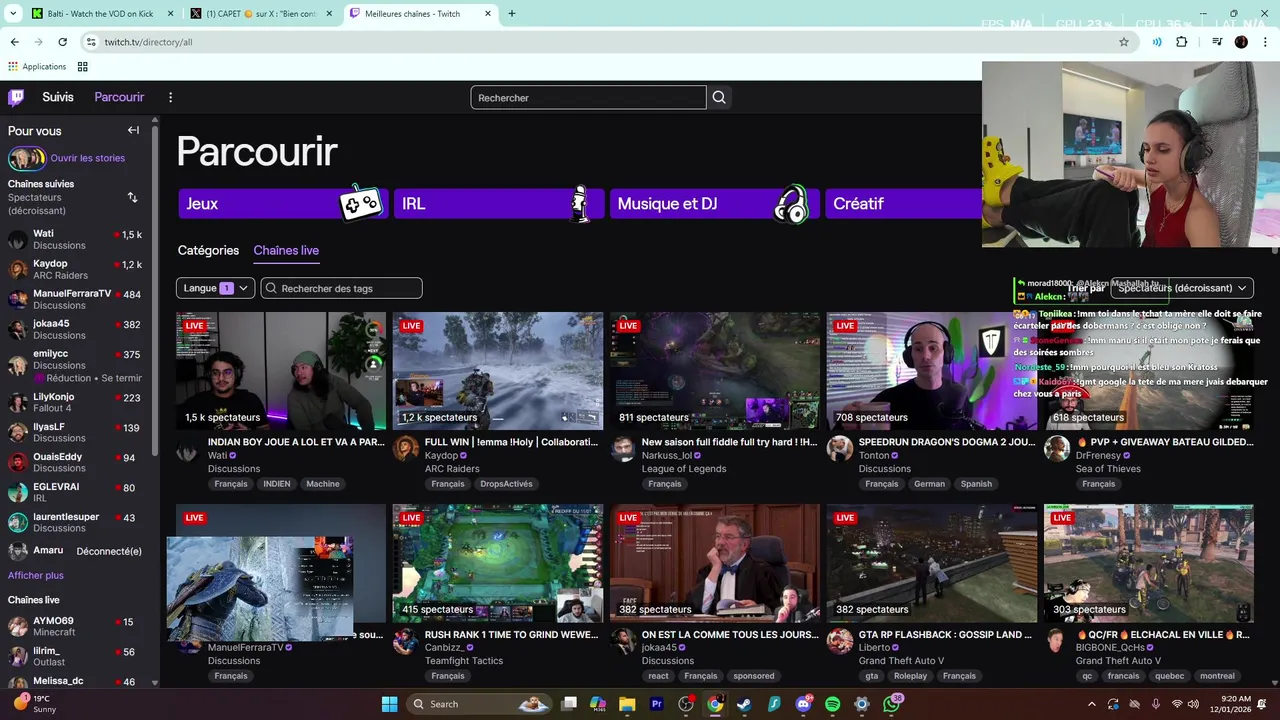Focus the Rechercher search field

[x=588, y=97]
